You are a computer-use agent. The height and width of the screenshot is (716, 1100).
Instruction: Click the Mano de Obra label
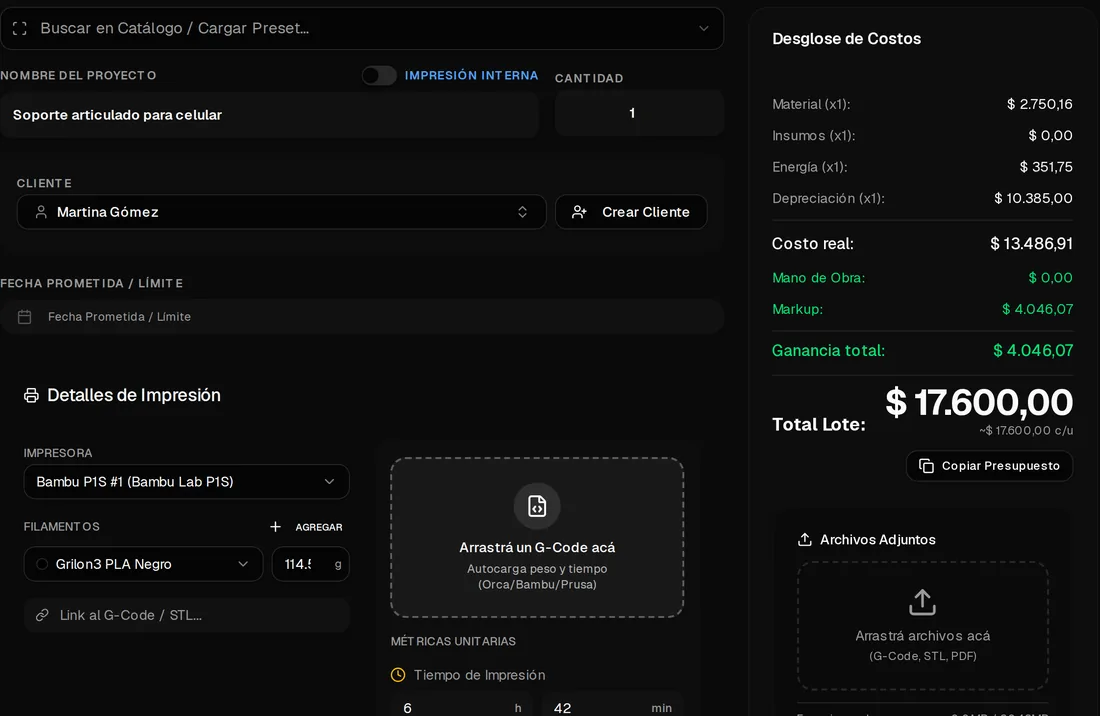[819, 278]
